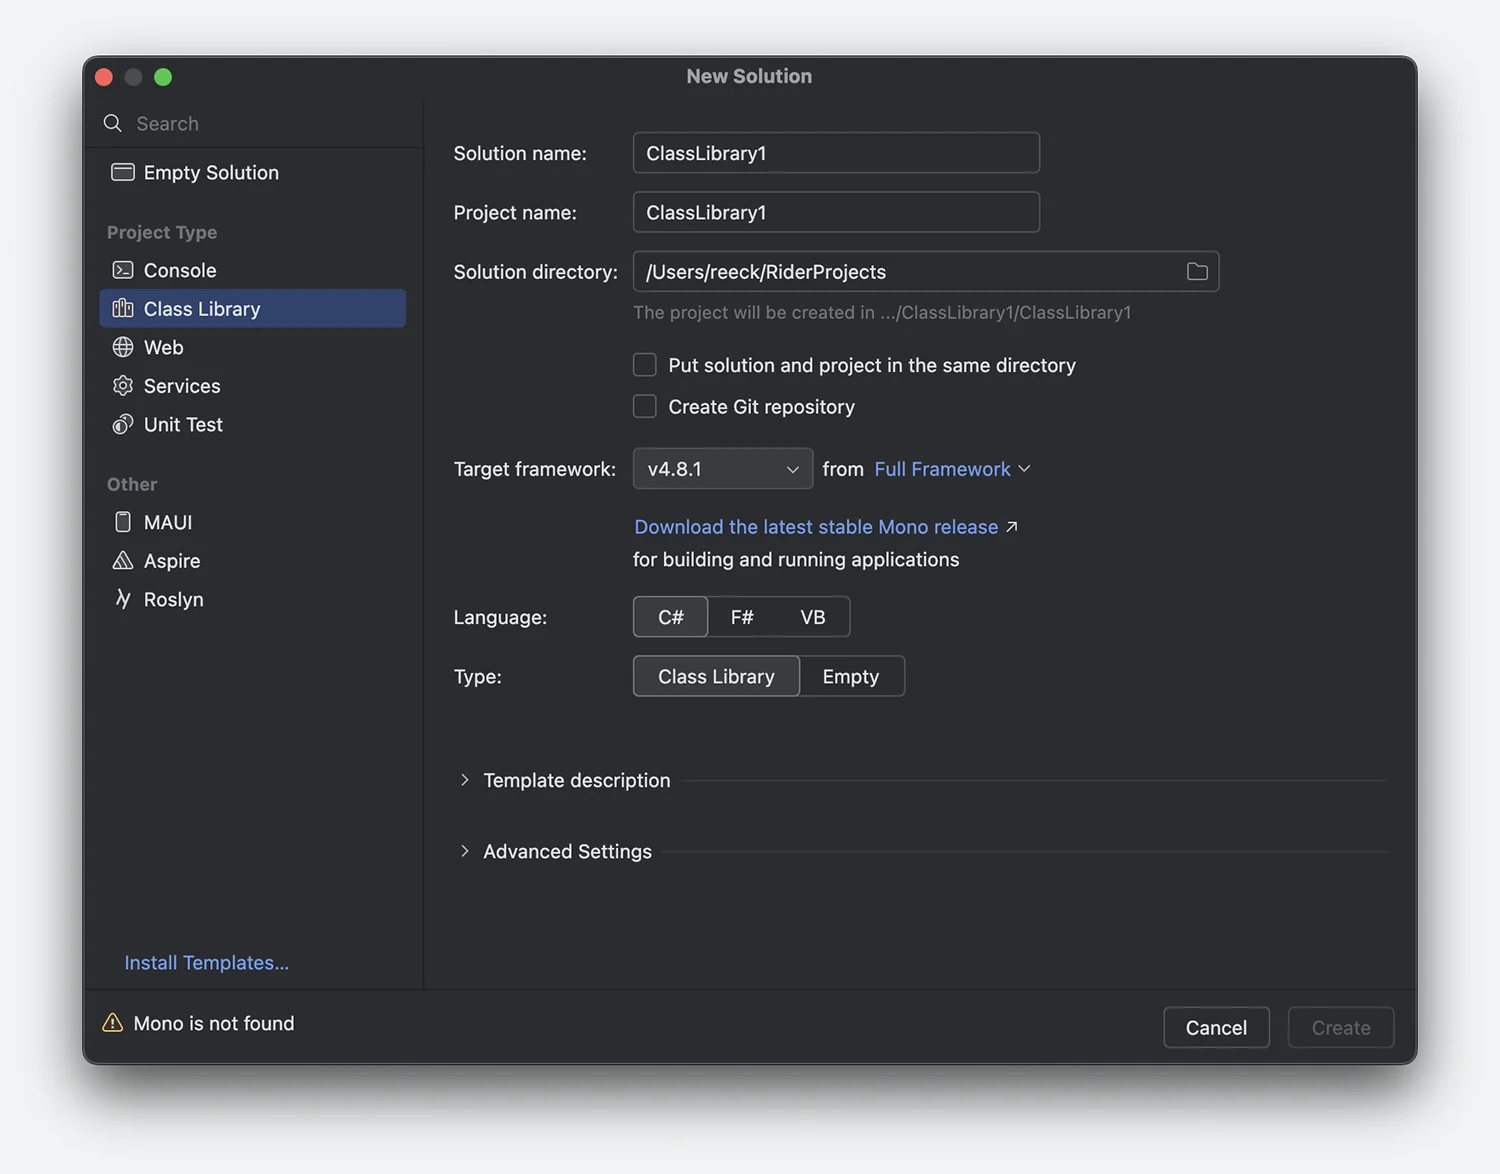The image size is (1500, 1174).
Task: Check the Create Git repository box
Action: coord(645,407)
